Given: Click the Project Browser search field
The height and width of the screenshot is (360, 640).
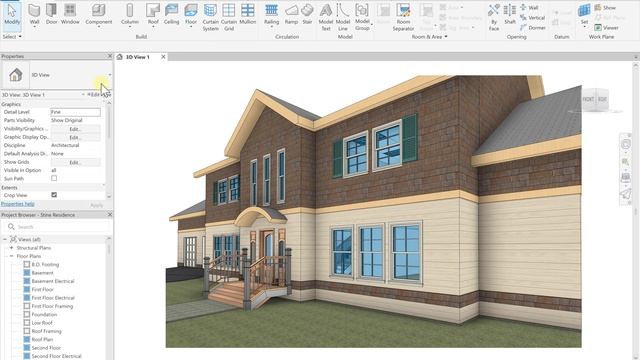Looking at the screenshot, I should [x=57, y=227].
